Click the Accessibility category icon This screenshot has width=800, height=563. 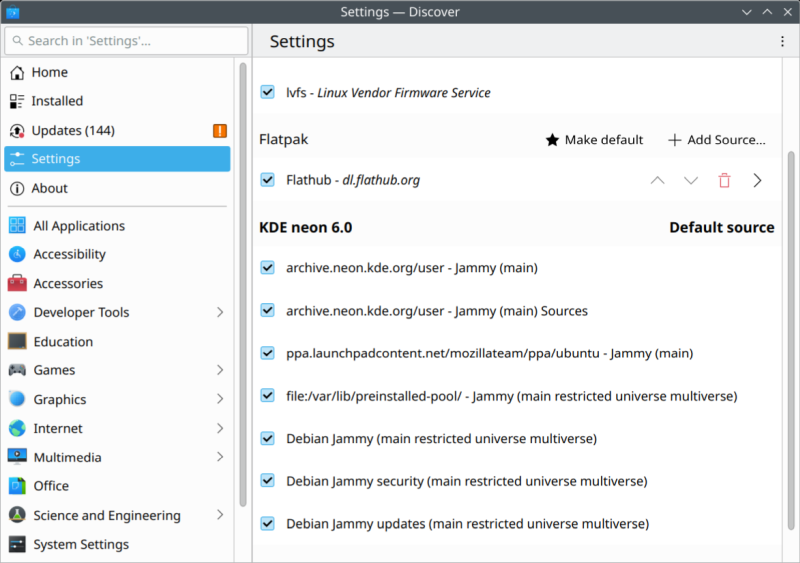17,255
